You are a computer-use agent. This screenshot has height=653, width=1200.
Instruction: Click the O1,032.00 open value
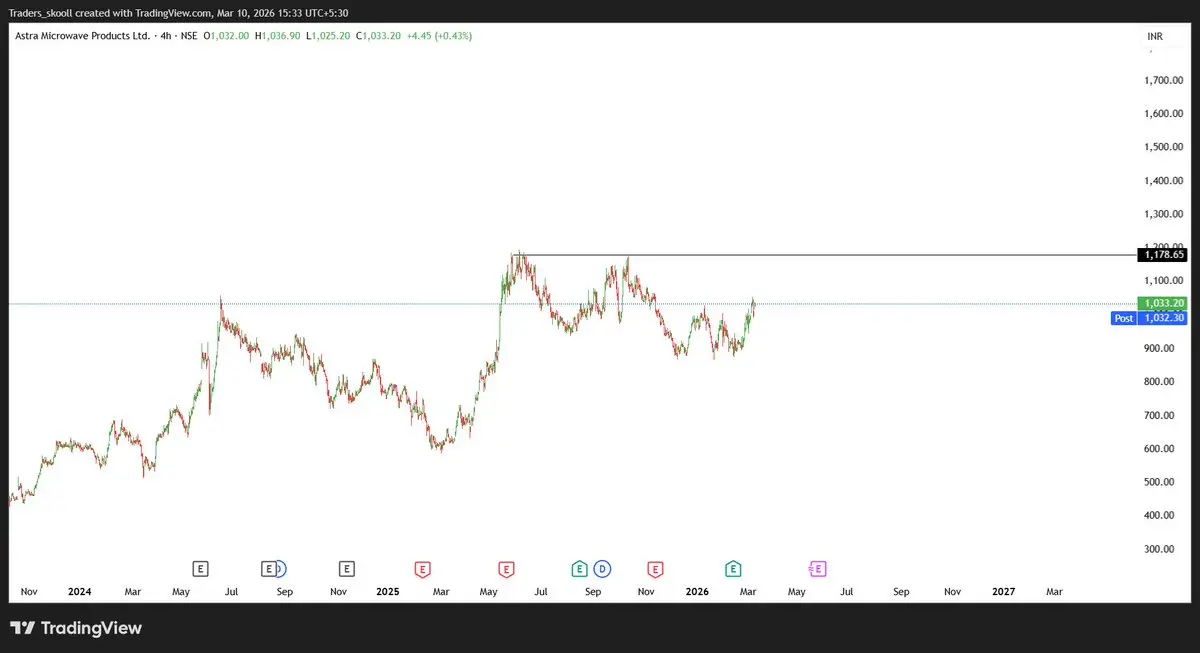pos(226,36)
